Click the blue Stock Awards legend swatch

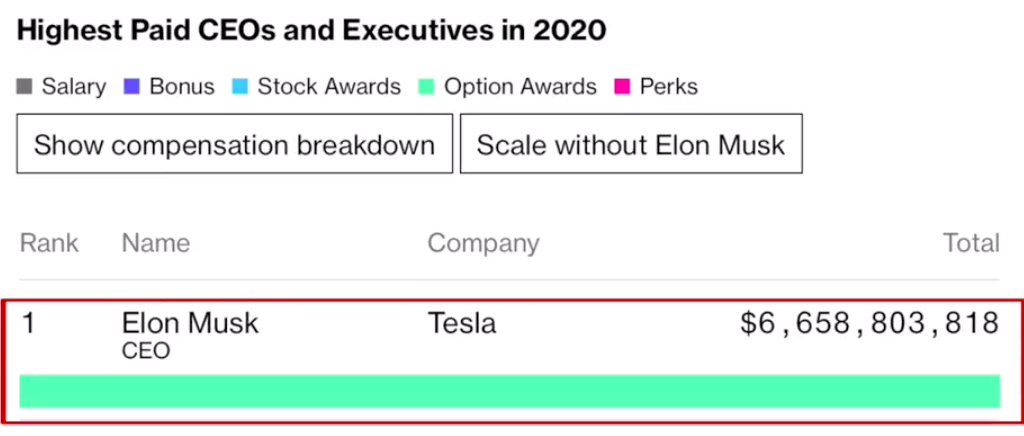[241, 87]
